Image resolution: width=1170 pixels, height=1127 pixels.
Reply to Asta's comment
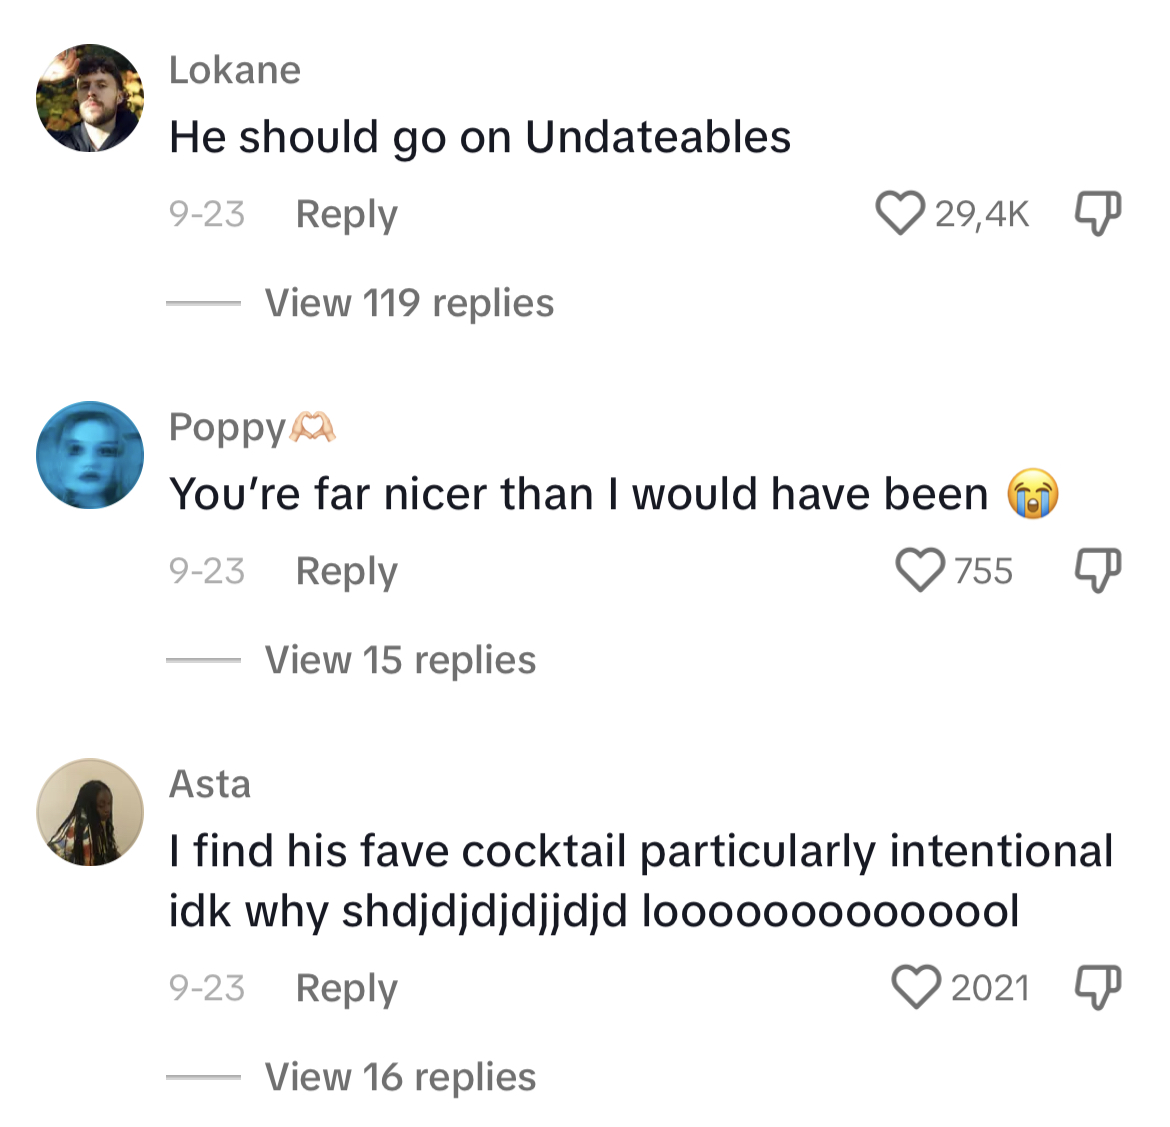click(347, 989)
